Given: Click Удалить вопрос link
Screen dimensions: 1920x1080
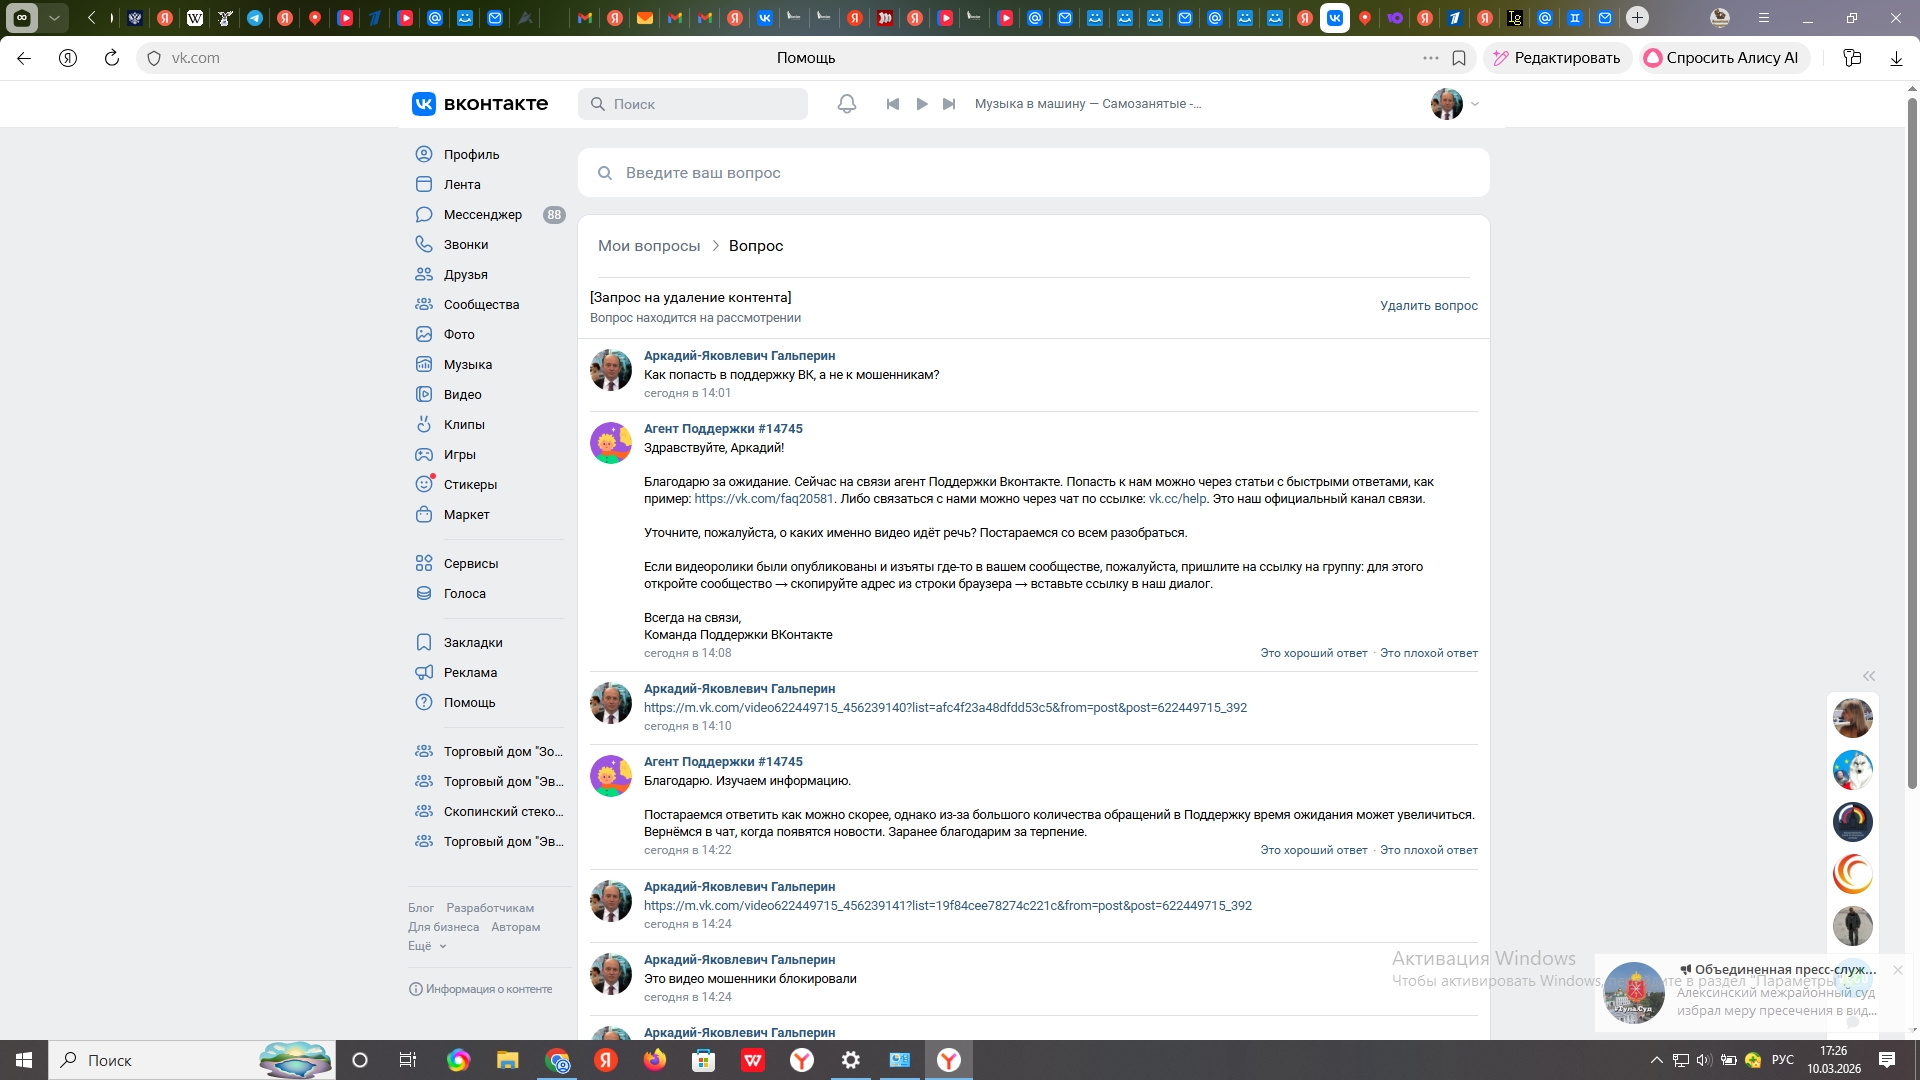Looking at the screenshot, I should click(1428, 306).
